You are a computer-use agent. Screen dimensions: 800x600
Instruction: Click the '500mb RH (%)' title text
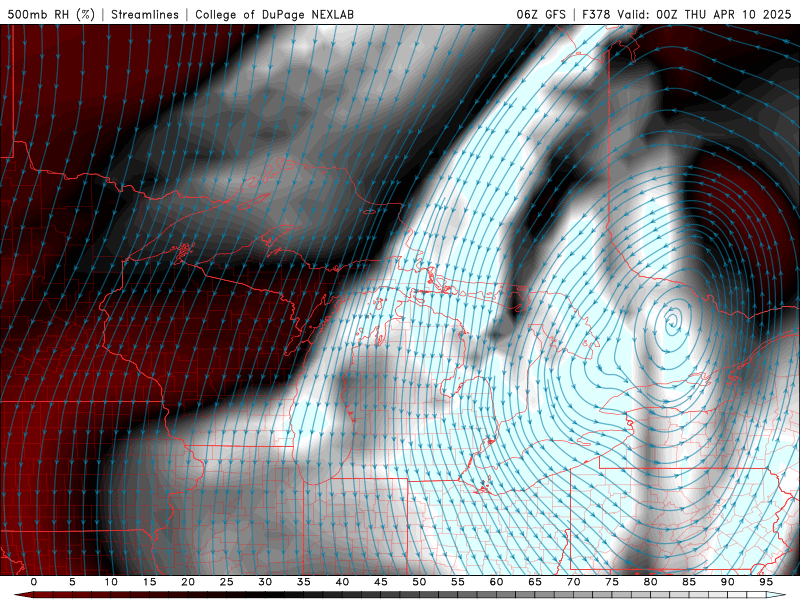point(51,14)
